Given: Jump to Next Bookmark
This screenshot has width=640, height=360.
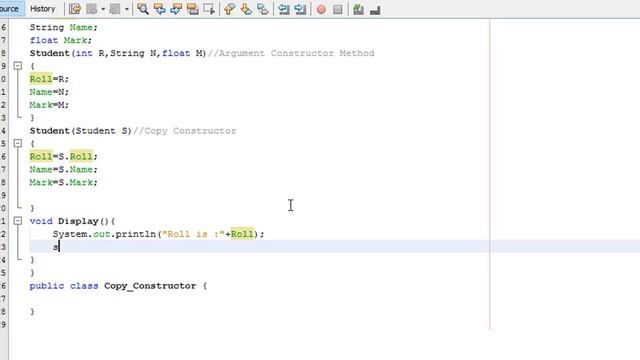Looking at the screenshot, I should (246, 9).
